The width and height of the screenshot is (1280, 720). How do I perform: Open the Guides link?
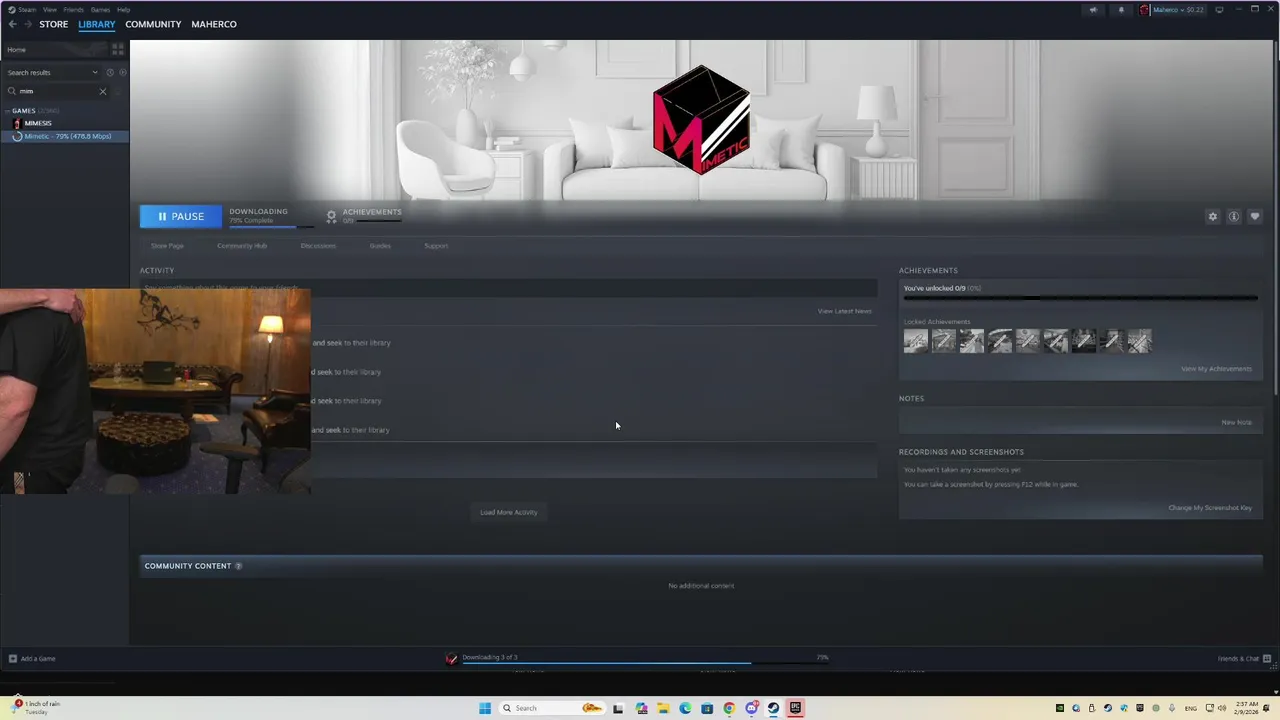pyautogui.click(x=380, y=246)
